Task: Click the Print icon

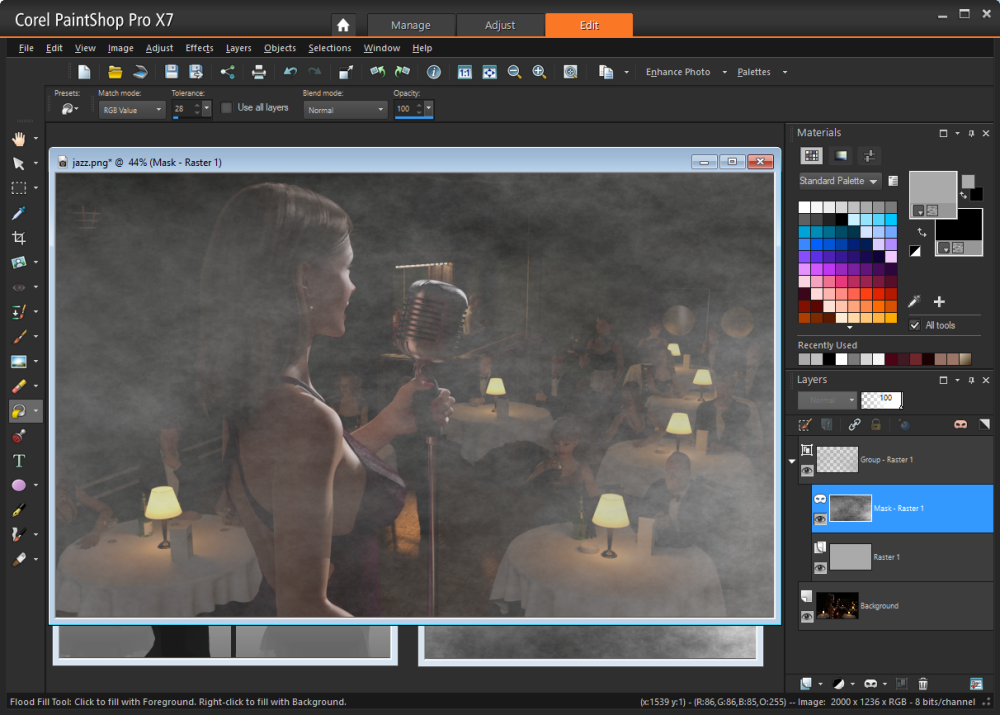Action: pos(258,72)
